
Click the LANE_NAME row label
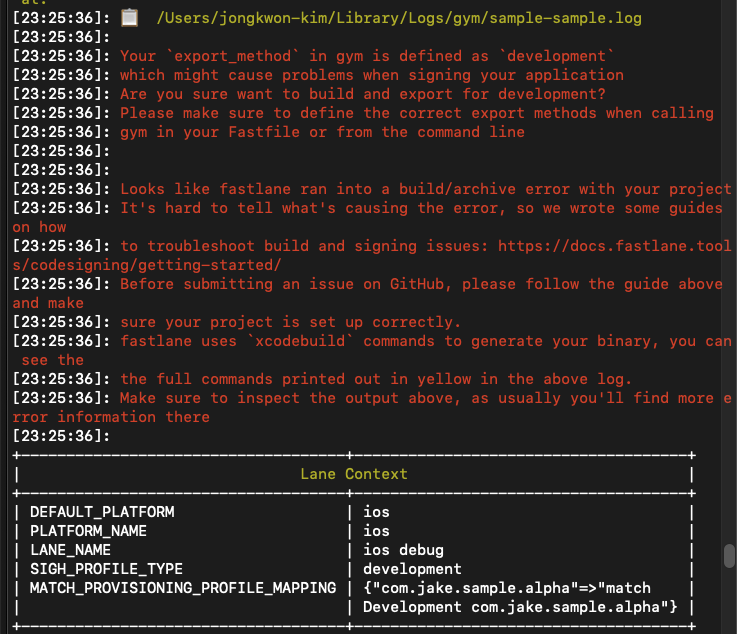point(71,550)
